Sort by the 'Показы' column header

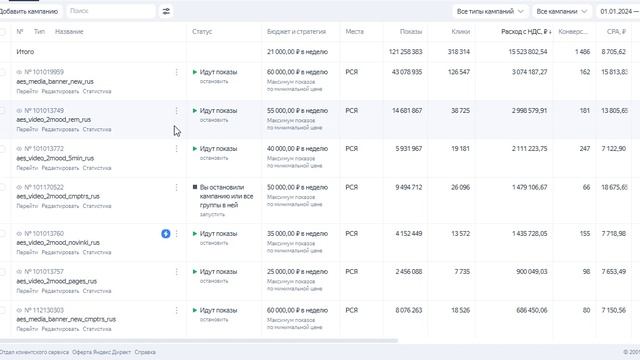(x=411, y=32)
